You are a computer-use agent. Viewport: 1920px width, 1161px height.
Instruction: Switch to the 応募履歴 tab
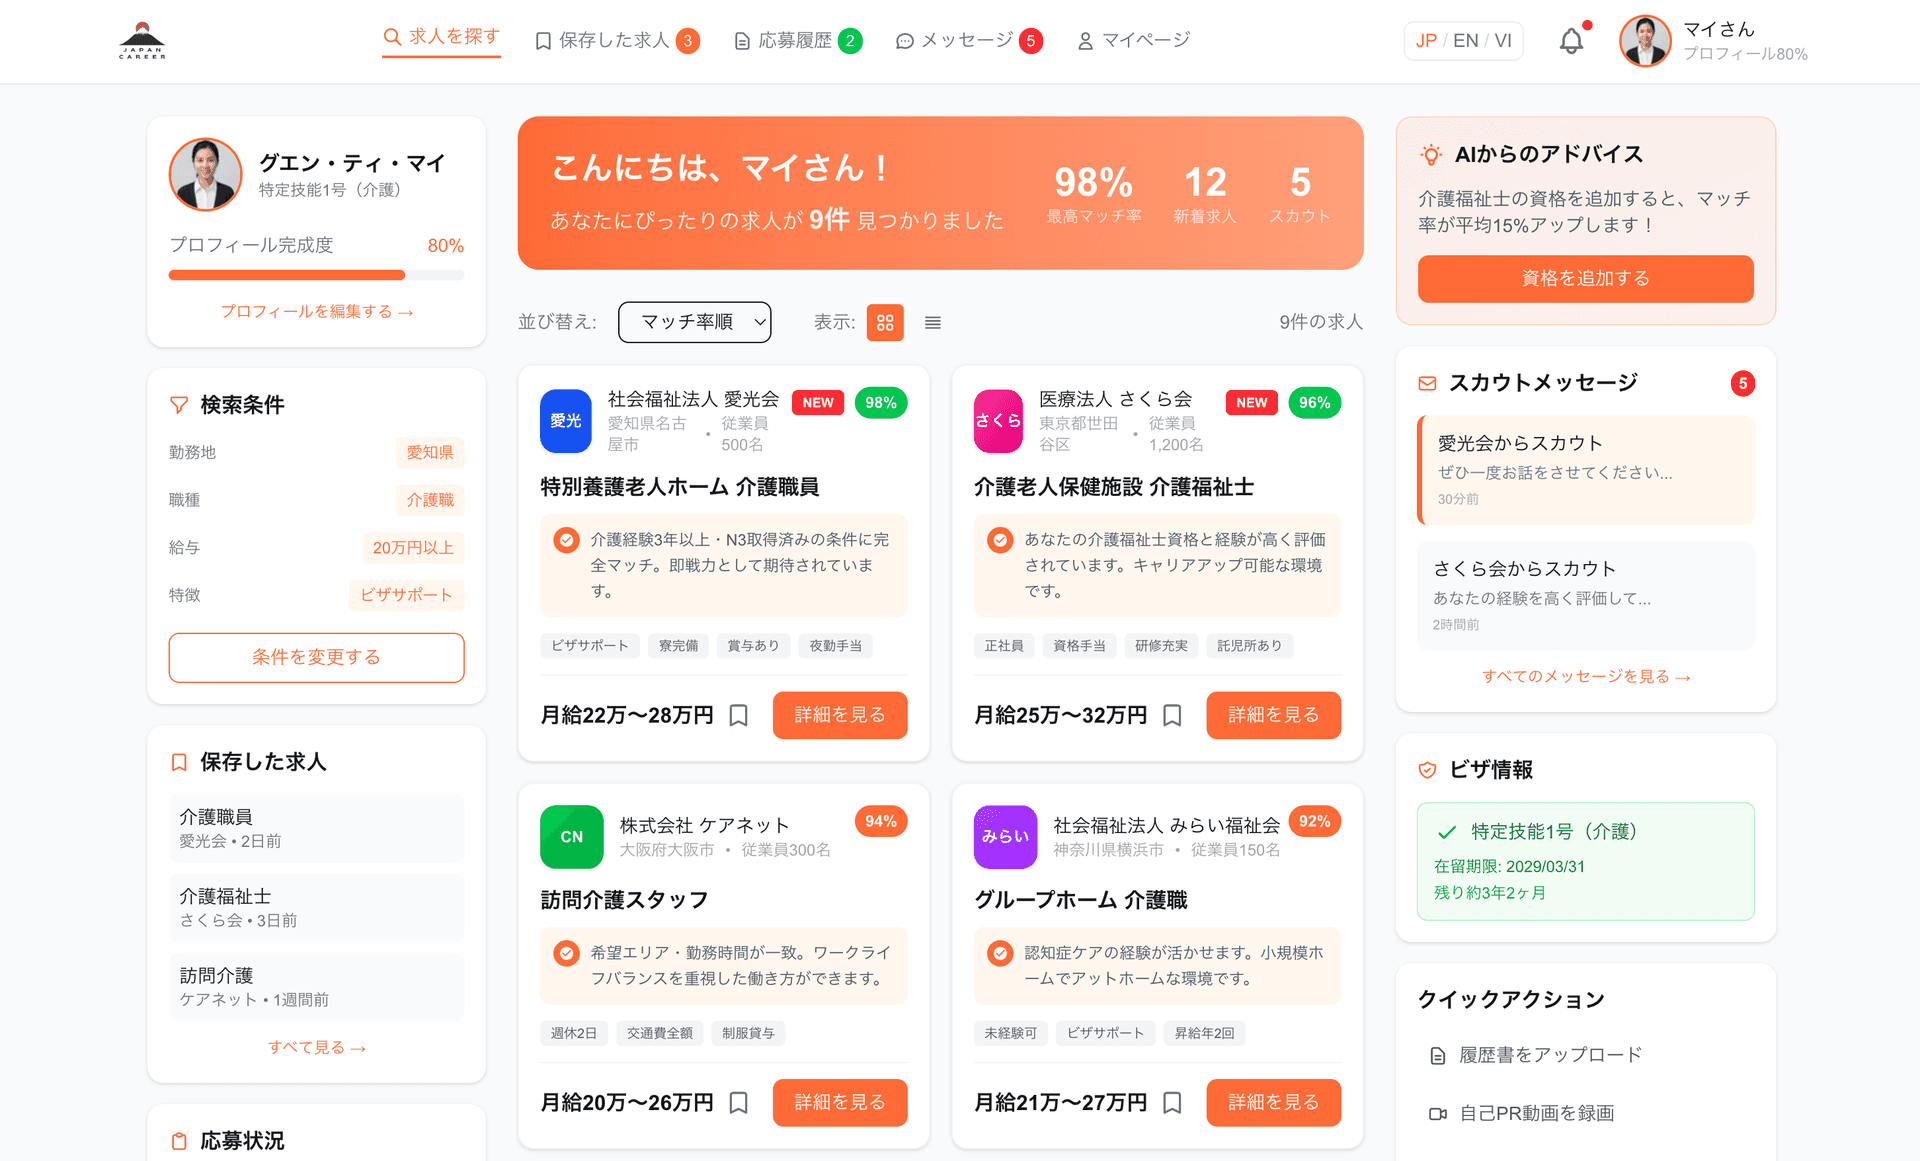797,40
